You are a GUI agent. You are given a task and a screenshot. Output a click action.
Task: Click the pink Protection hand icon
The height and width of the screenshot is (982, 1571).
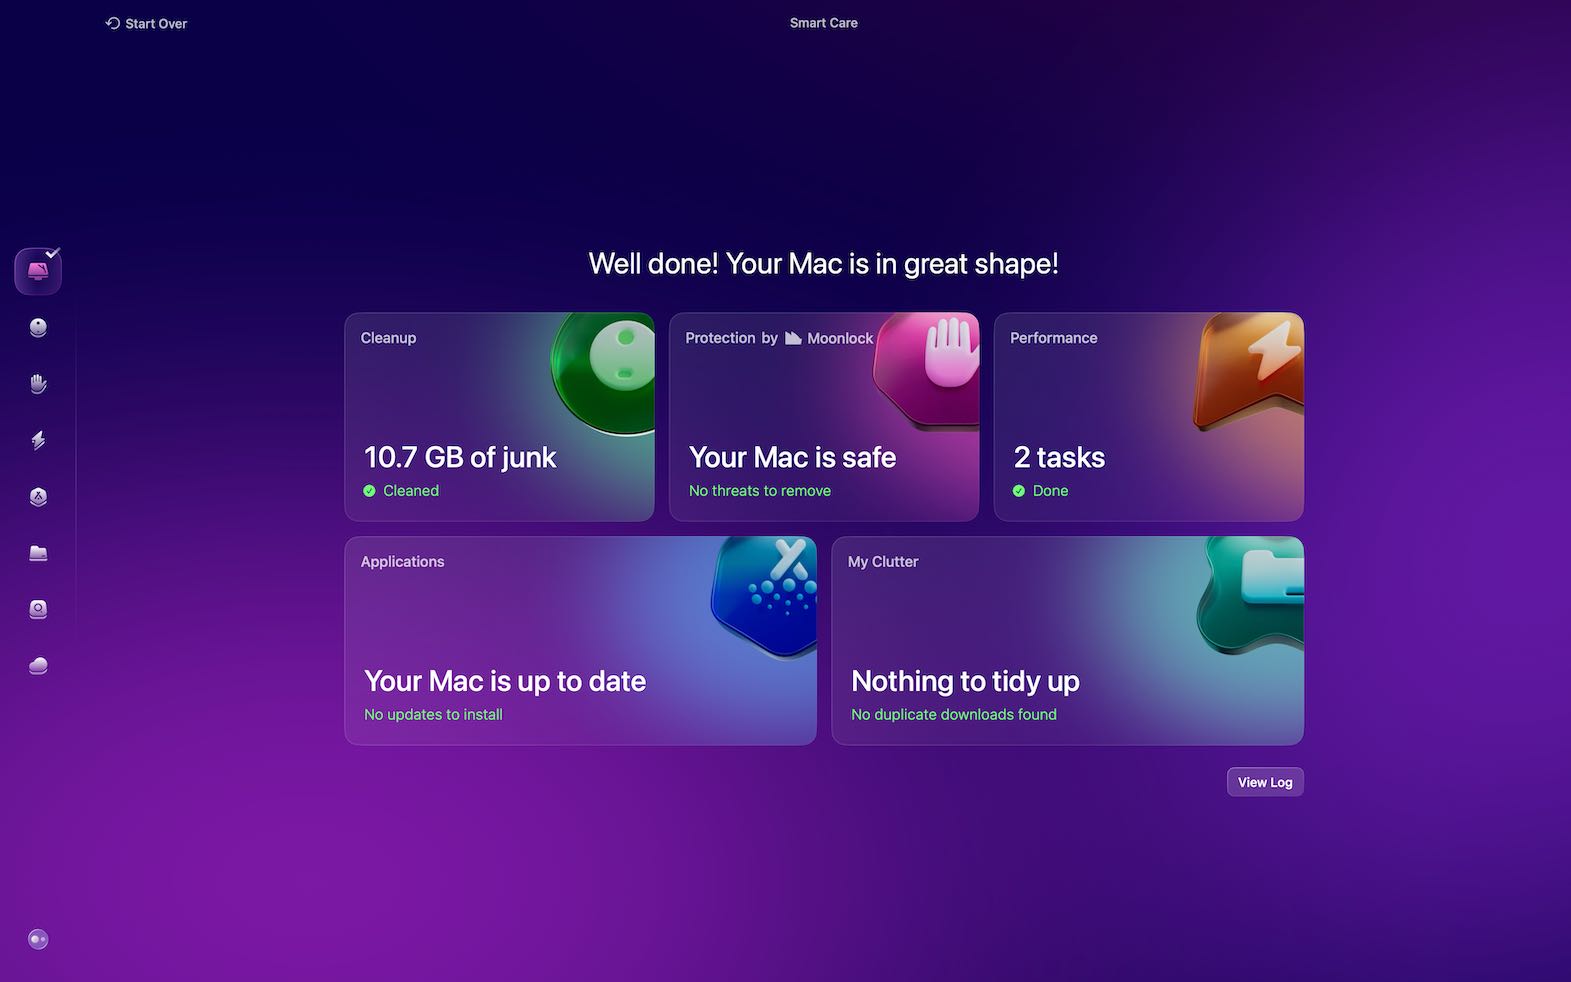point(927,370)
